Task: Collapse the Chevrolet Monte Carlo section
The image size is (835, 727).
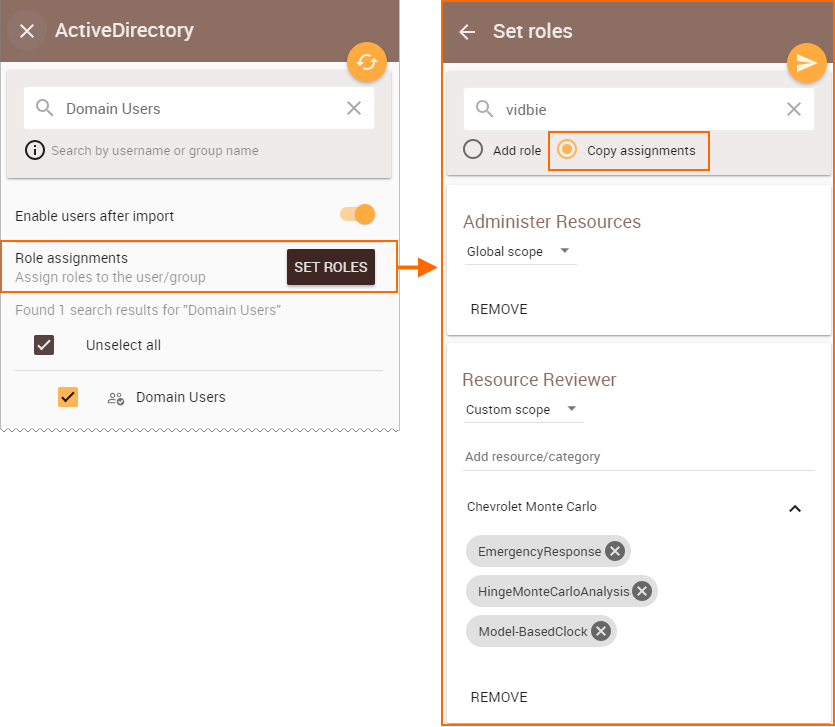Action: click(x=795, y=509)
